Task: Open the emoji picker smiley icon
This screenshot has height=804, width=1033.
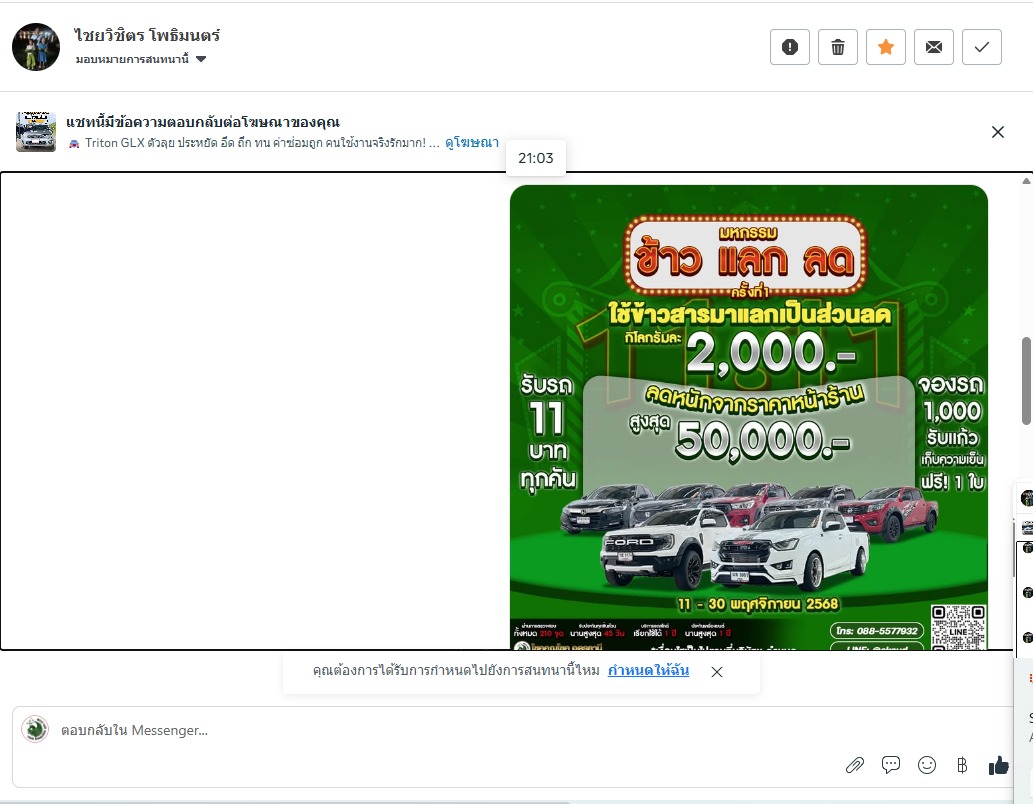Action: (x=927, y=764)
